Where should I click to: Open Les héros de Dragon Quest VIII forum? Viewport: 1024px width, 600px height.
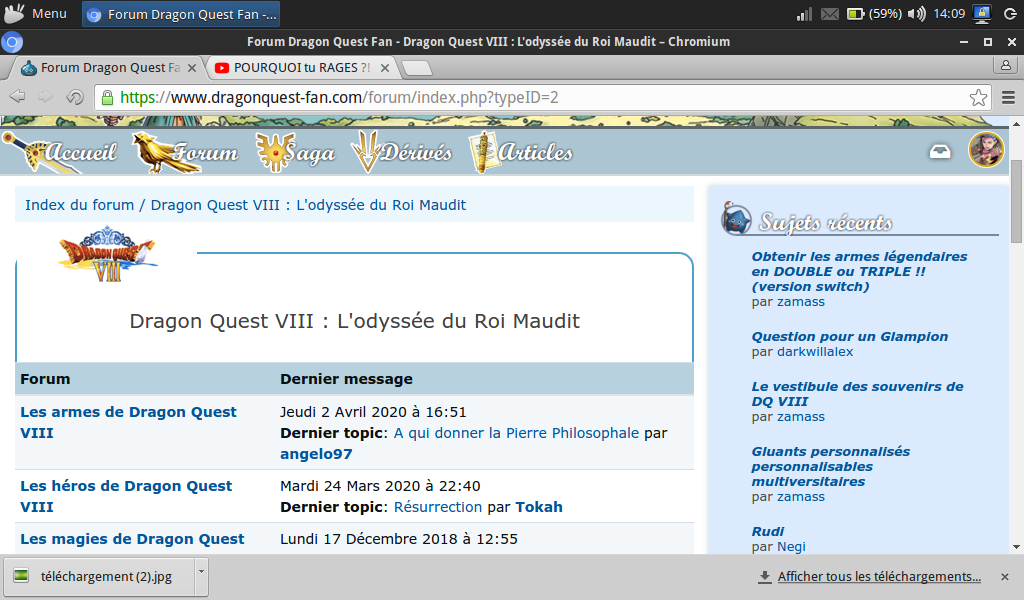coord(126,496)
